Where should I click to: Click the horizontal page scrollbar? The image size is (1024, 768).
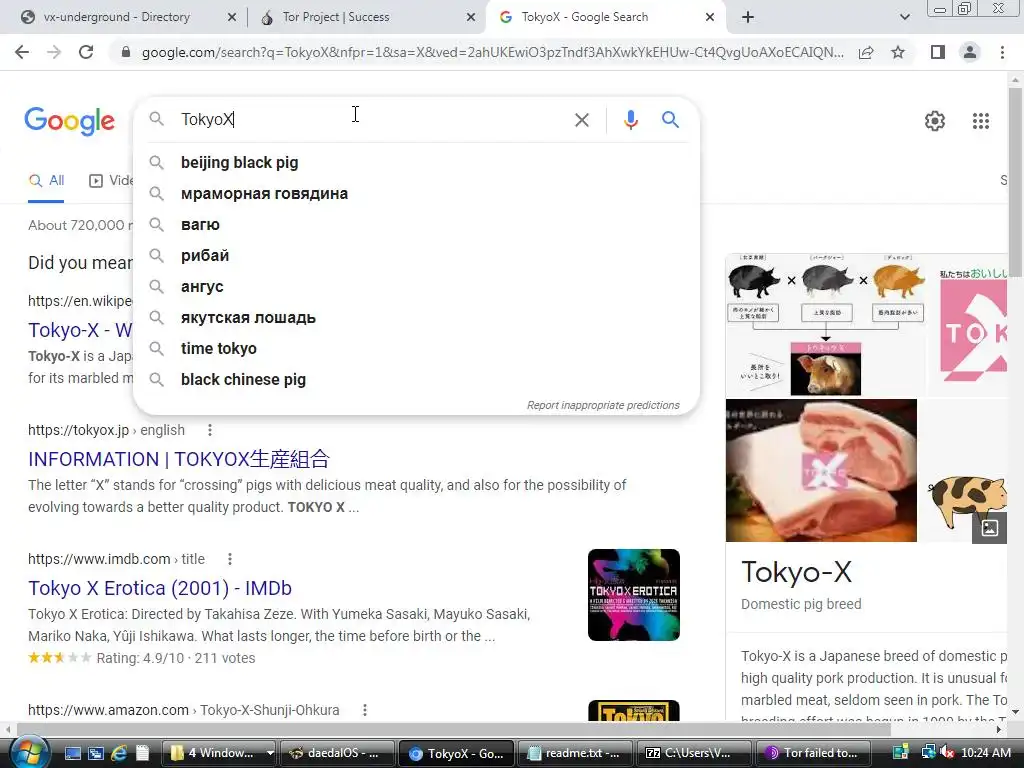pyautogui.click(x=454, y=729)
